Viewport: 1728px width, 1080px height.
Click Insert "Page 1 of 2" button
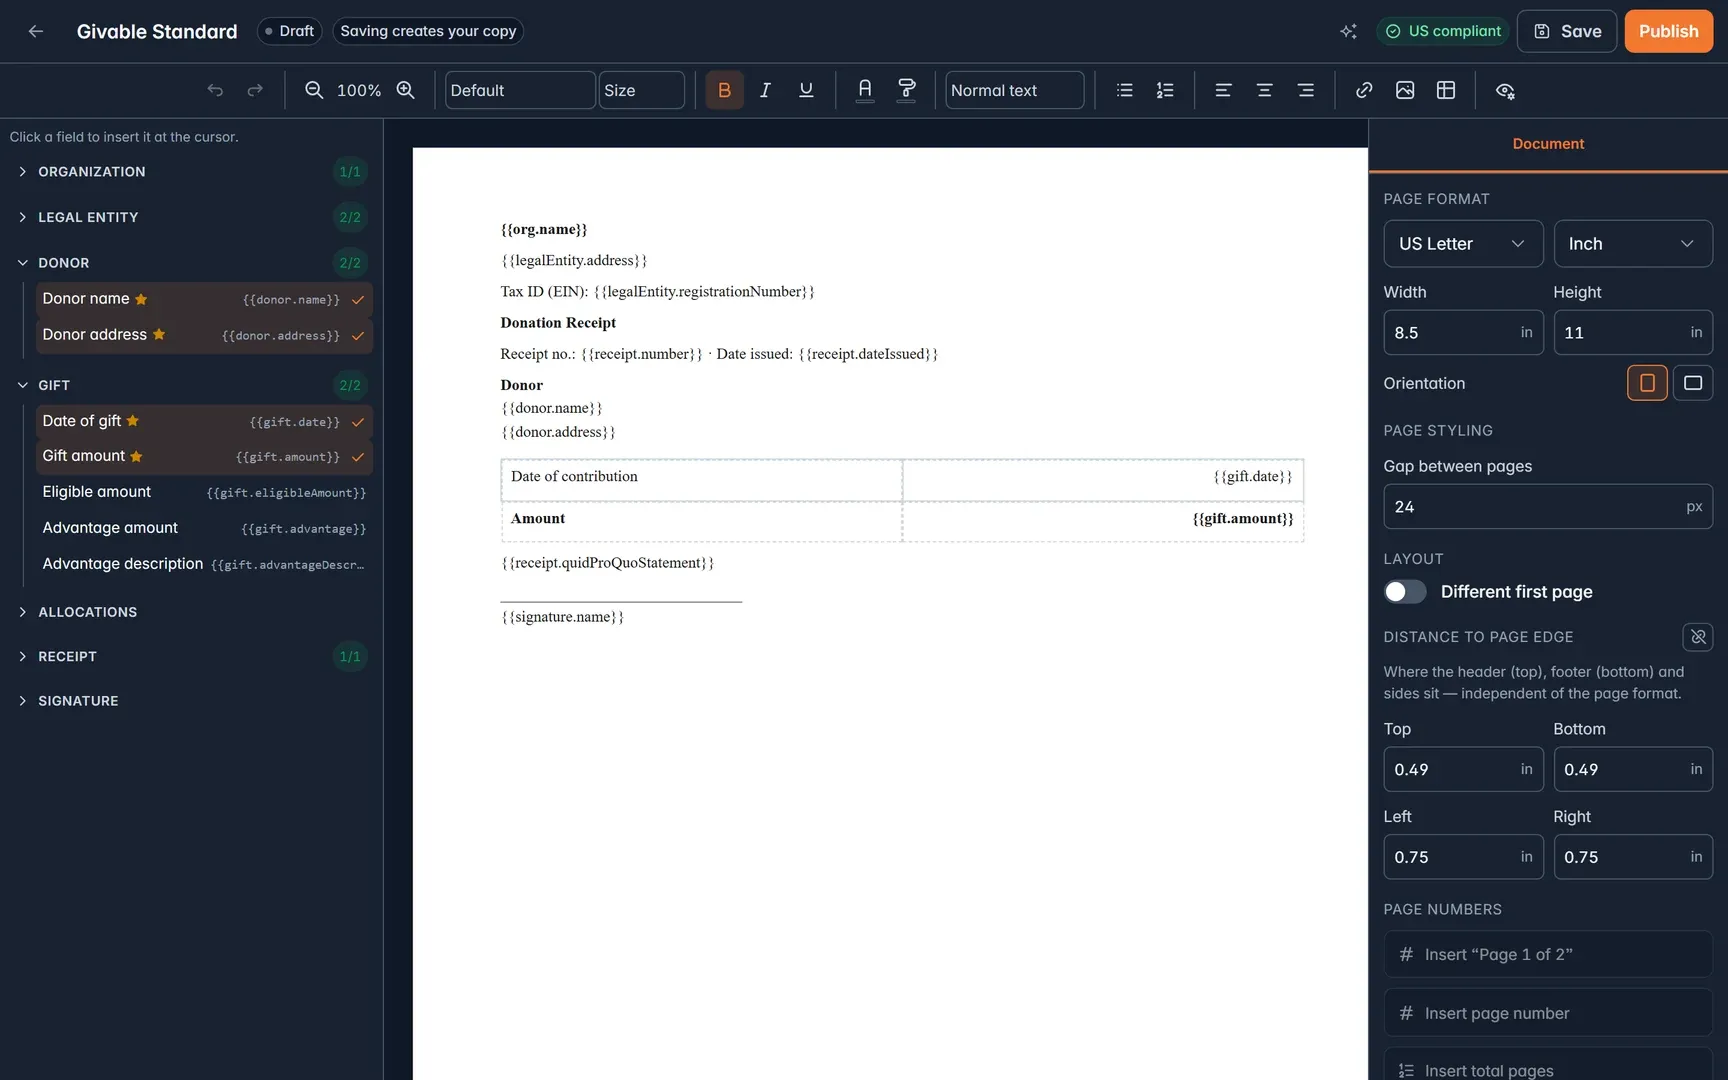(x=1548, y=954)
